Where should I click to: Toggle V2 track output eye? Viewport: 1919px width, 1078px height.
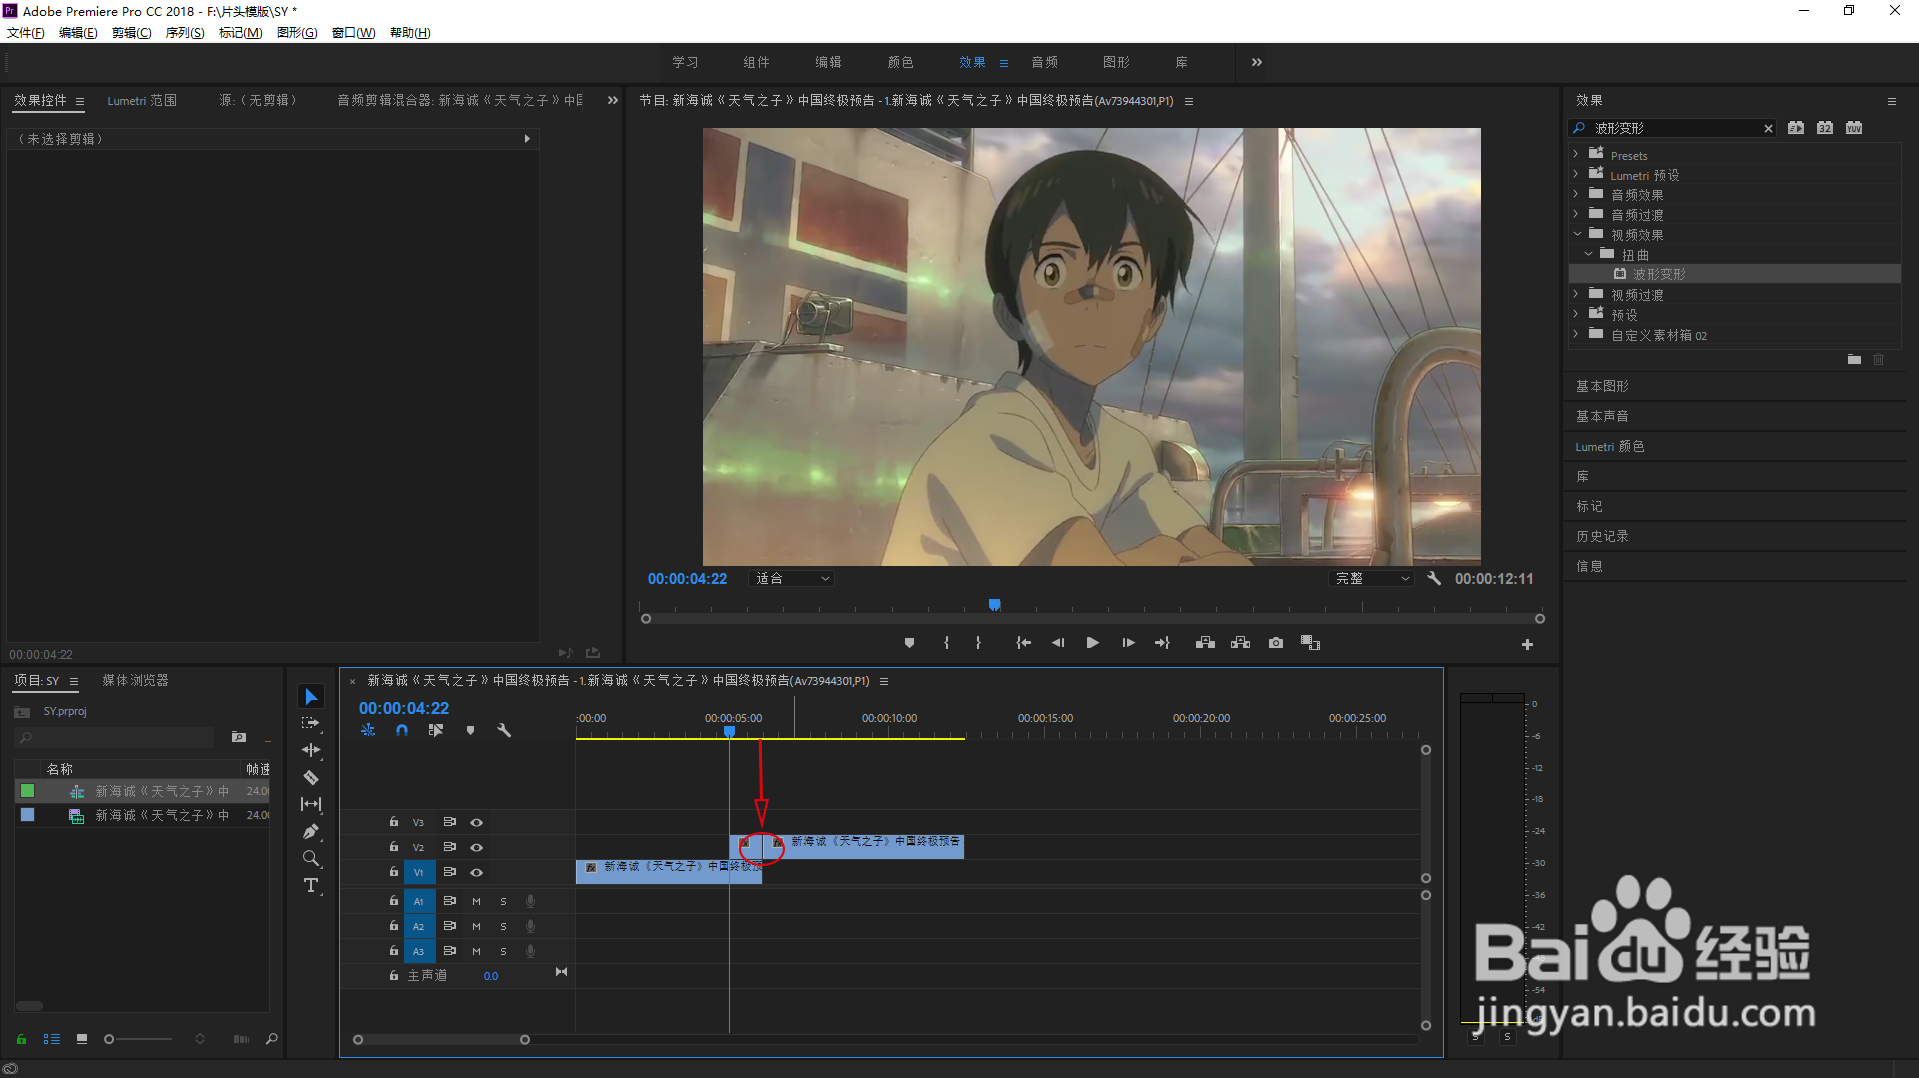(x=477, y=847)
